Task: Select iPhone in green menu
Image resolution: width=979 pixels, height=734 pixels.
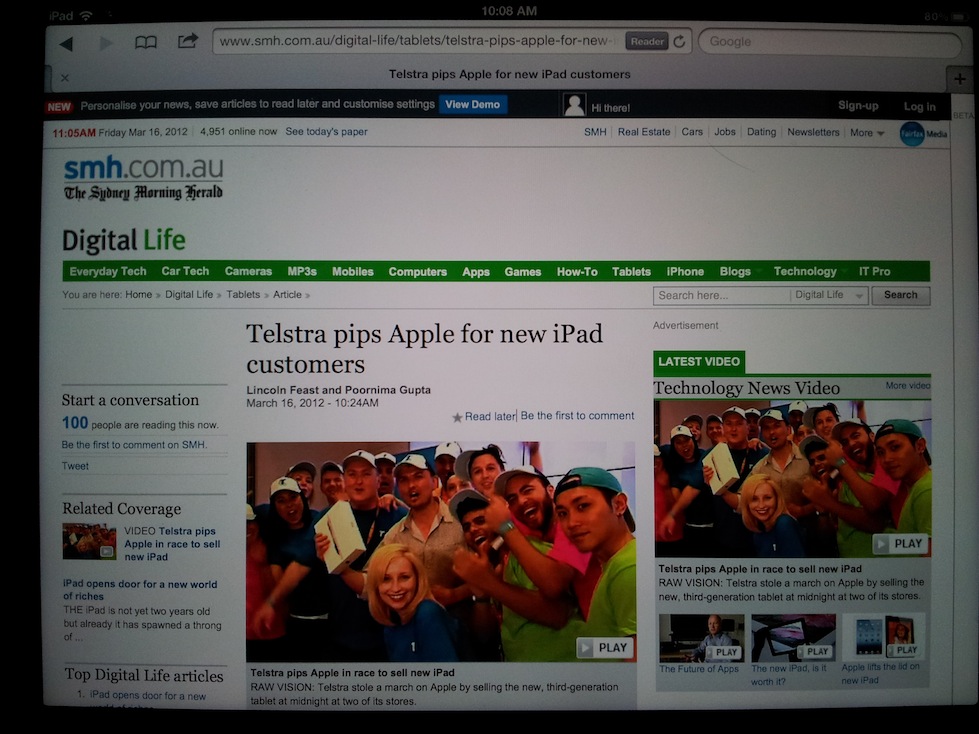Action: 685,272
